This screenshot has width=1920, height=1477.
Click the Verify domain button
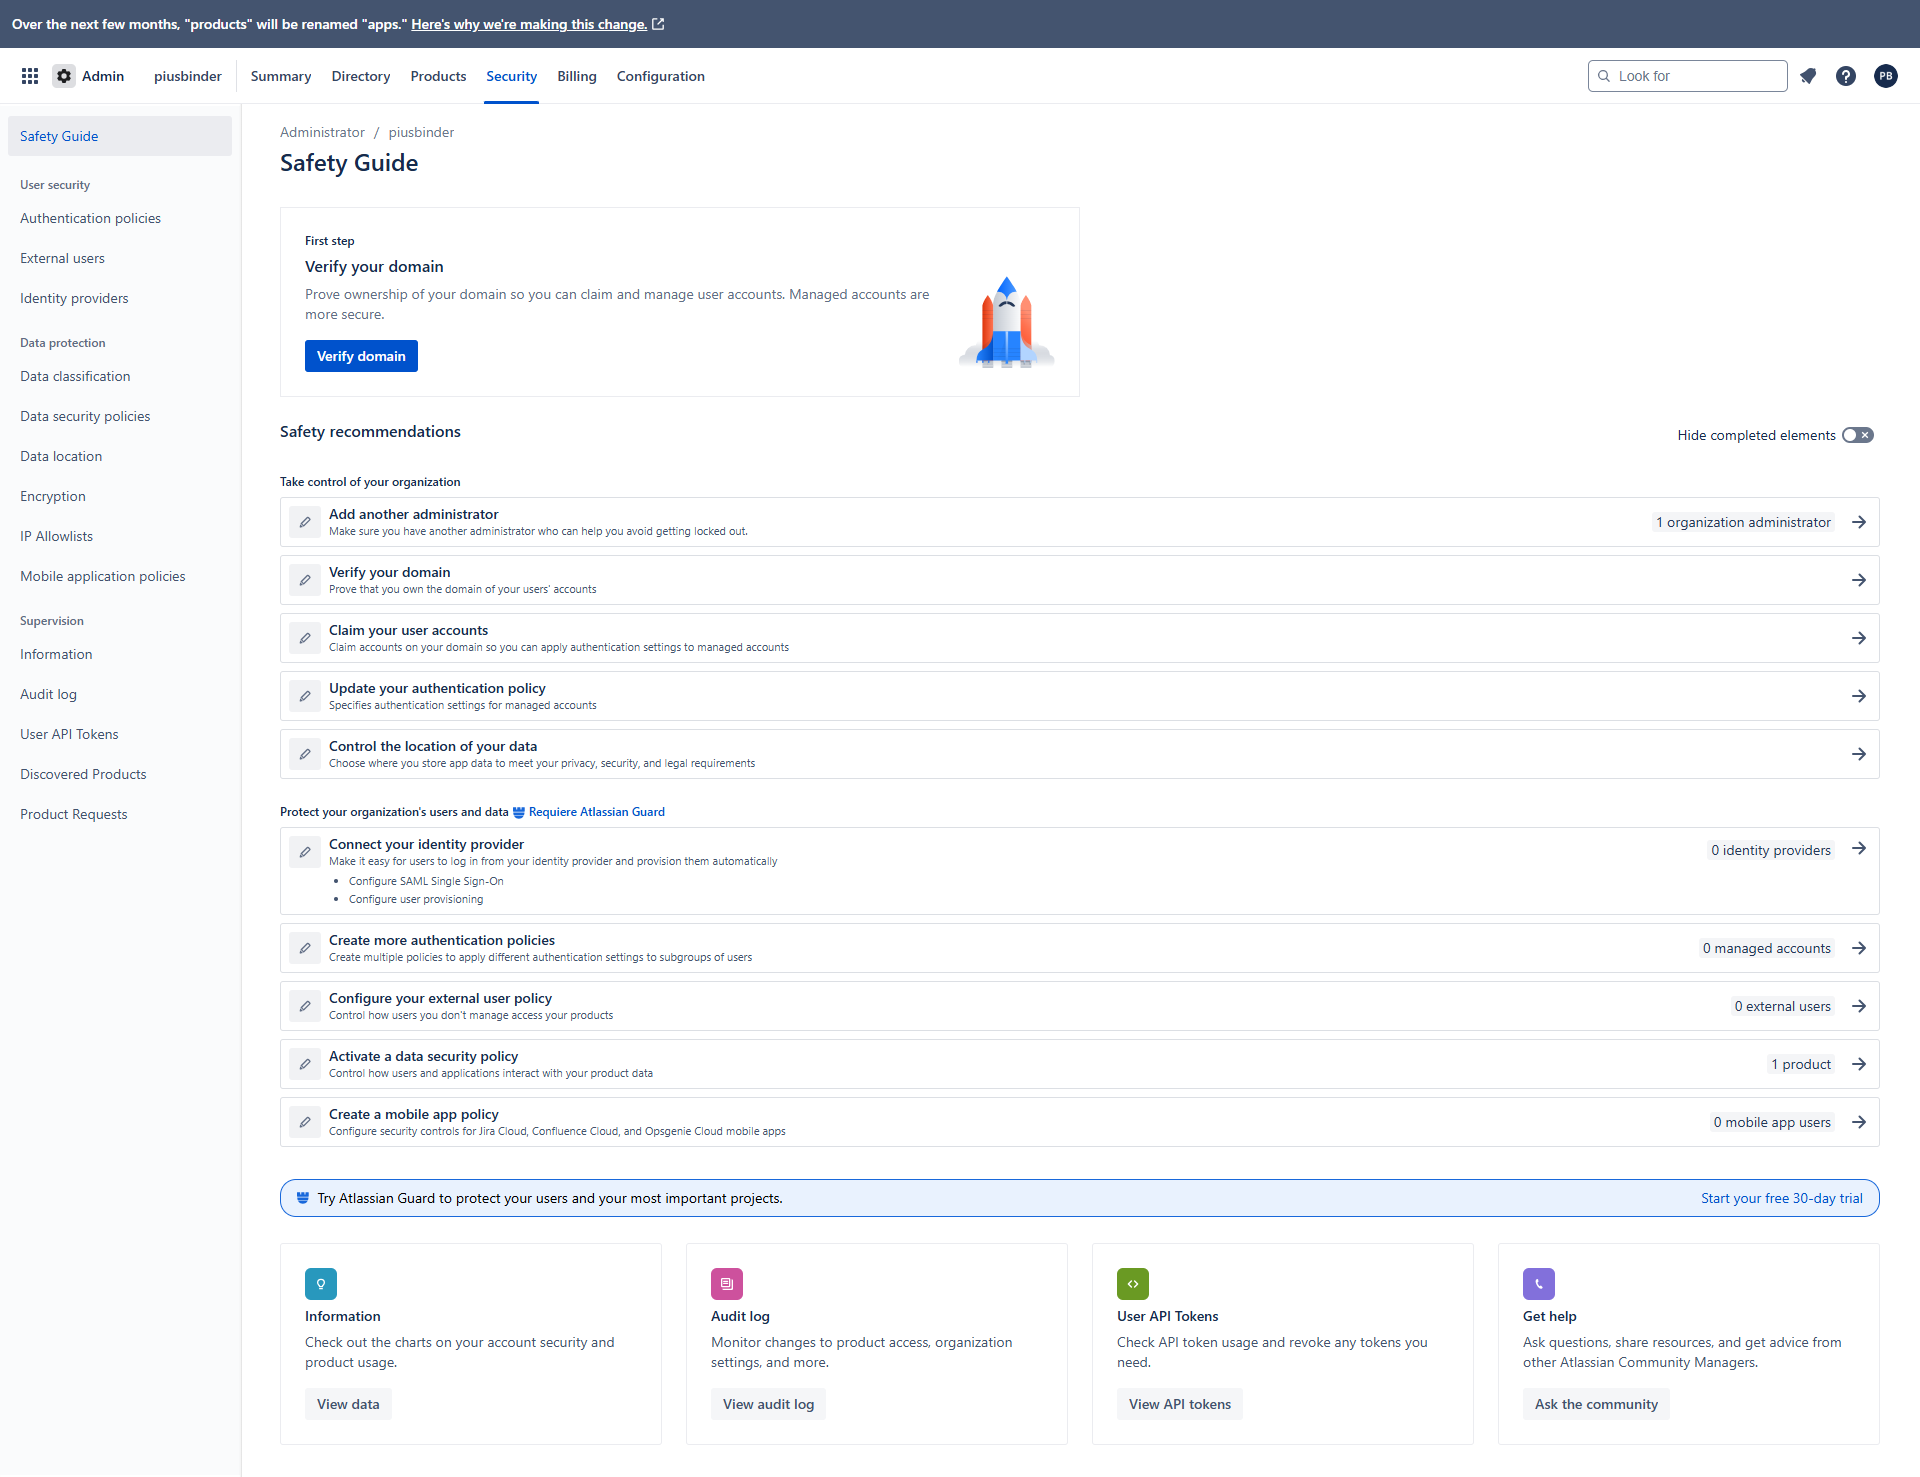coord(361,356)
